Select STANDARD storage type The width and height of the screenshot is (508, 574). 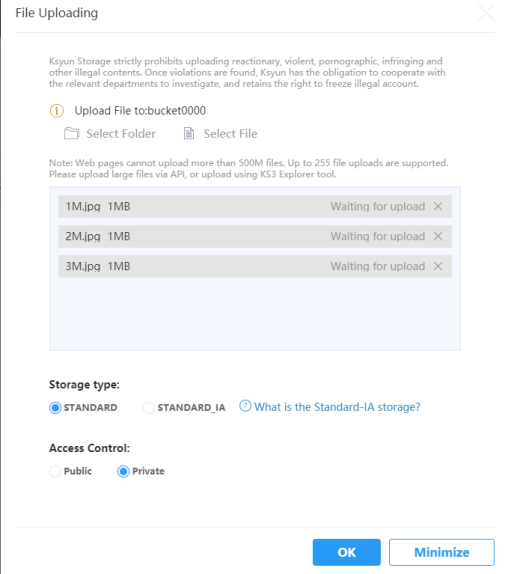click(55, 407)
